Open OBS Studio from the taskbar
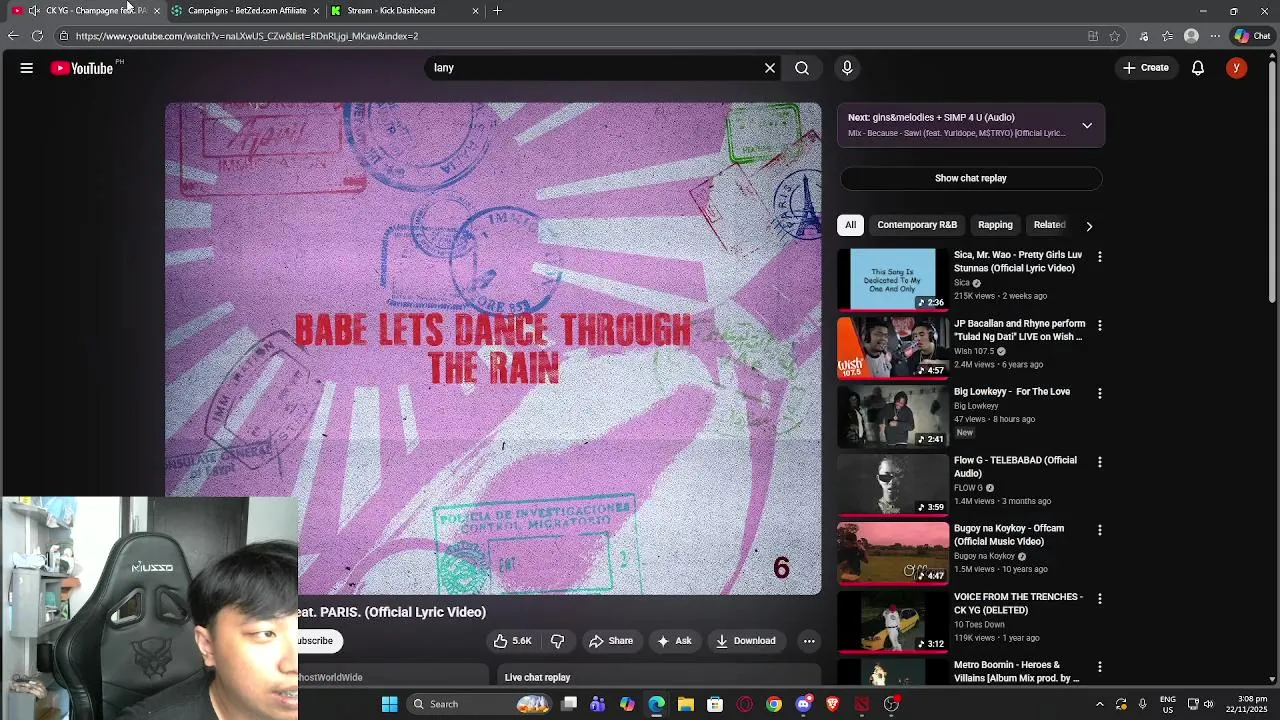 tap(891, 704)
